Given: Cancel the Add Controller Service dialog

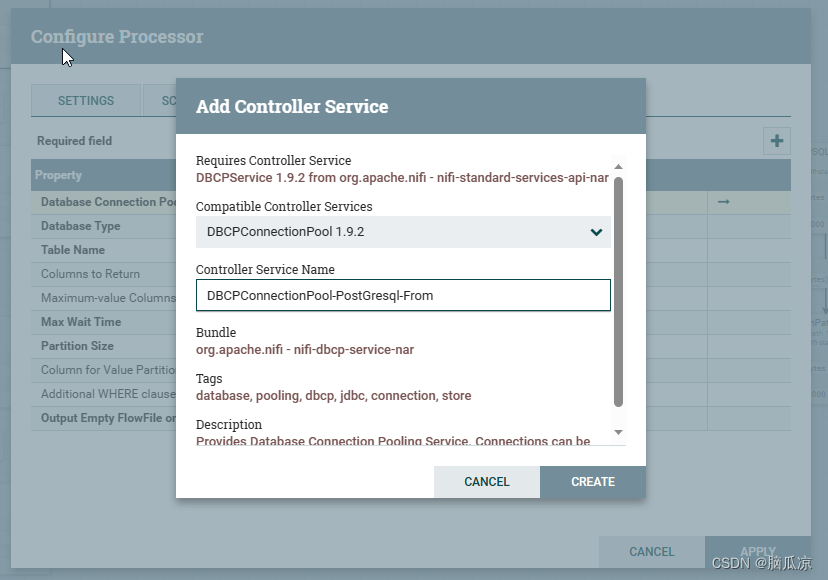Looking at the screenshot, I should click(x=486, y=482).
